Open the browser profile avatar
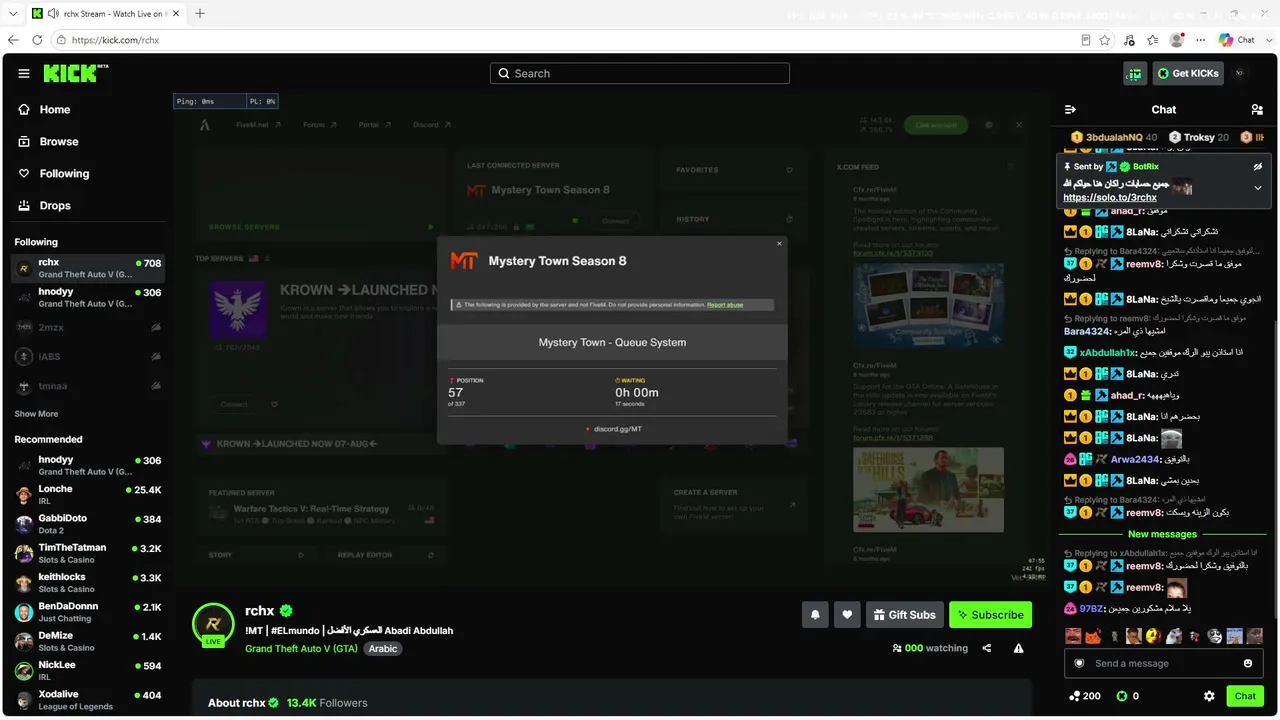This screenshot has height=720, width=1280. (x=1177, y=40)
